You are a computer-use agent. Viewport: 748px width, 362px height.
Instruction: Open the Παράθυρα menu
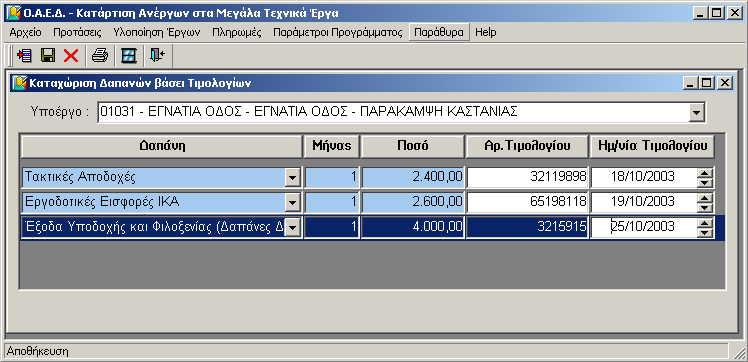[x=439, y=32]
